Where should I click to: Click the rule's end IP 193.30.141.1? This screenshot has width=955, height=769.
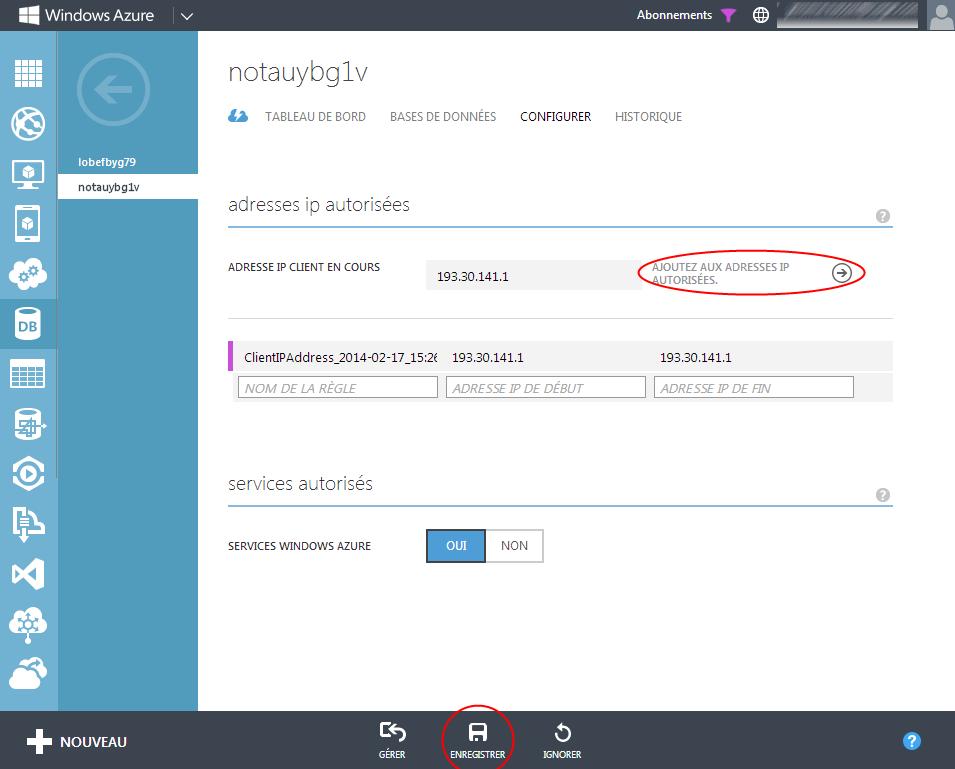pos(696,357)
